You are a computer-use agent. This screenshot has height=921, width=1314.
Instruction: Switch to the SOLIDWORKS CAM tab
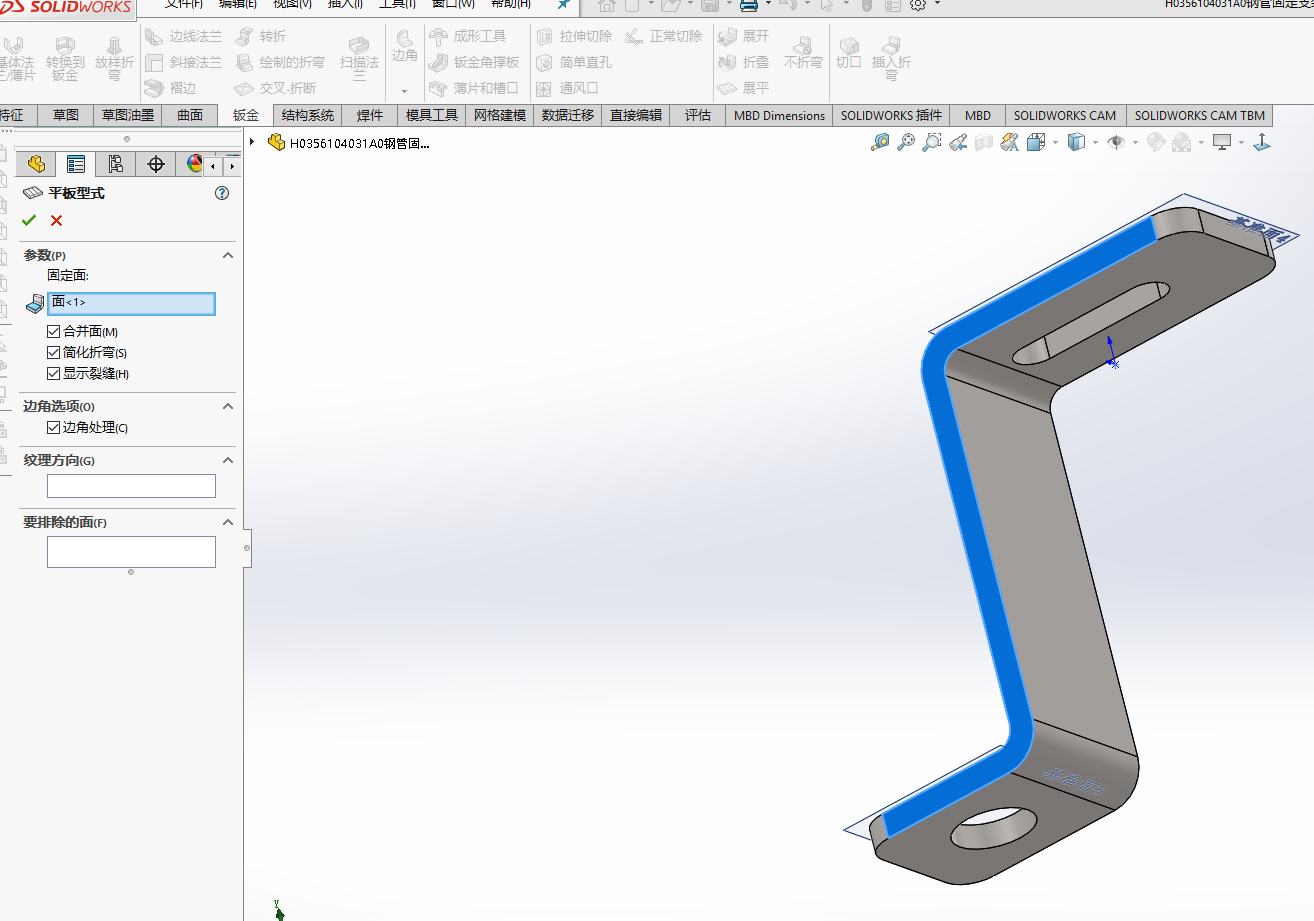coord(1065,115)
